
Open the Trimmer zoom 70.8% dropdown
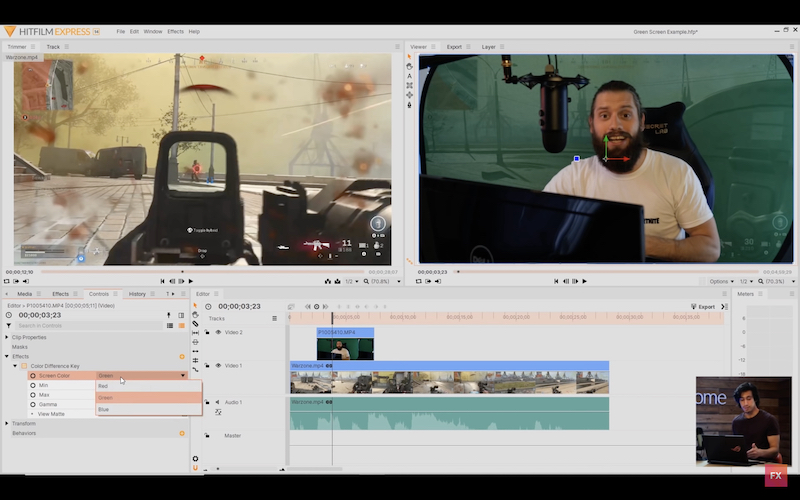click(x=383, y=281)
